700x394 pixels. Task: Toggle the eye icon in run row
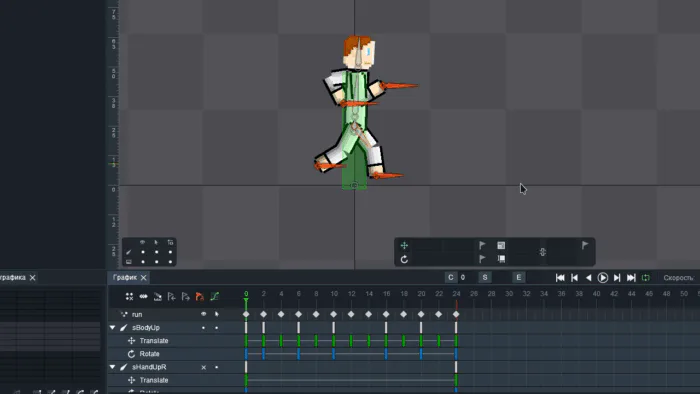tap(204, 314)
